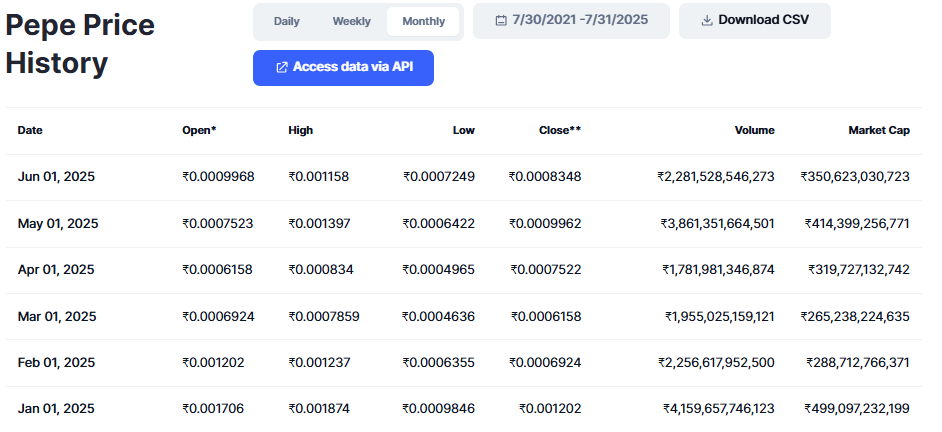This screenshot has height=432, width=942.
Task: Click the April volume ₹1,781,981,346,874
Action: 719,269
